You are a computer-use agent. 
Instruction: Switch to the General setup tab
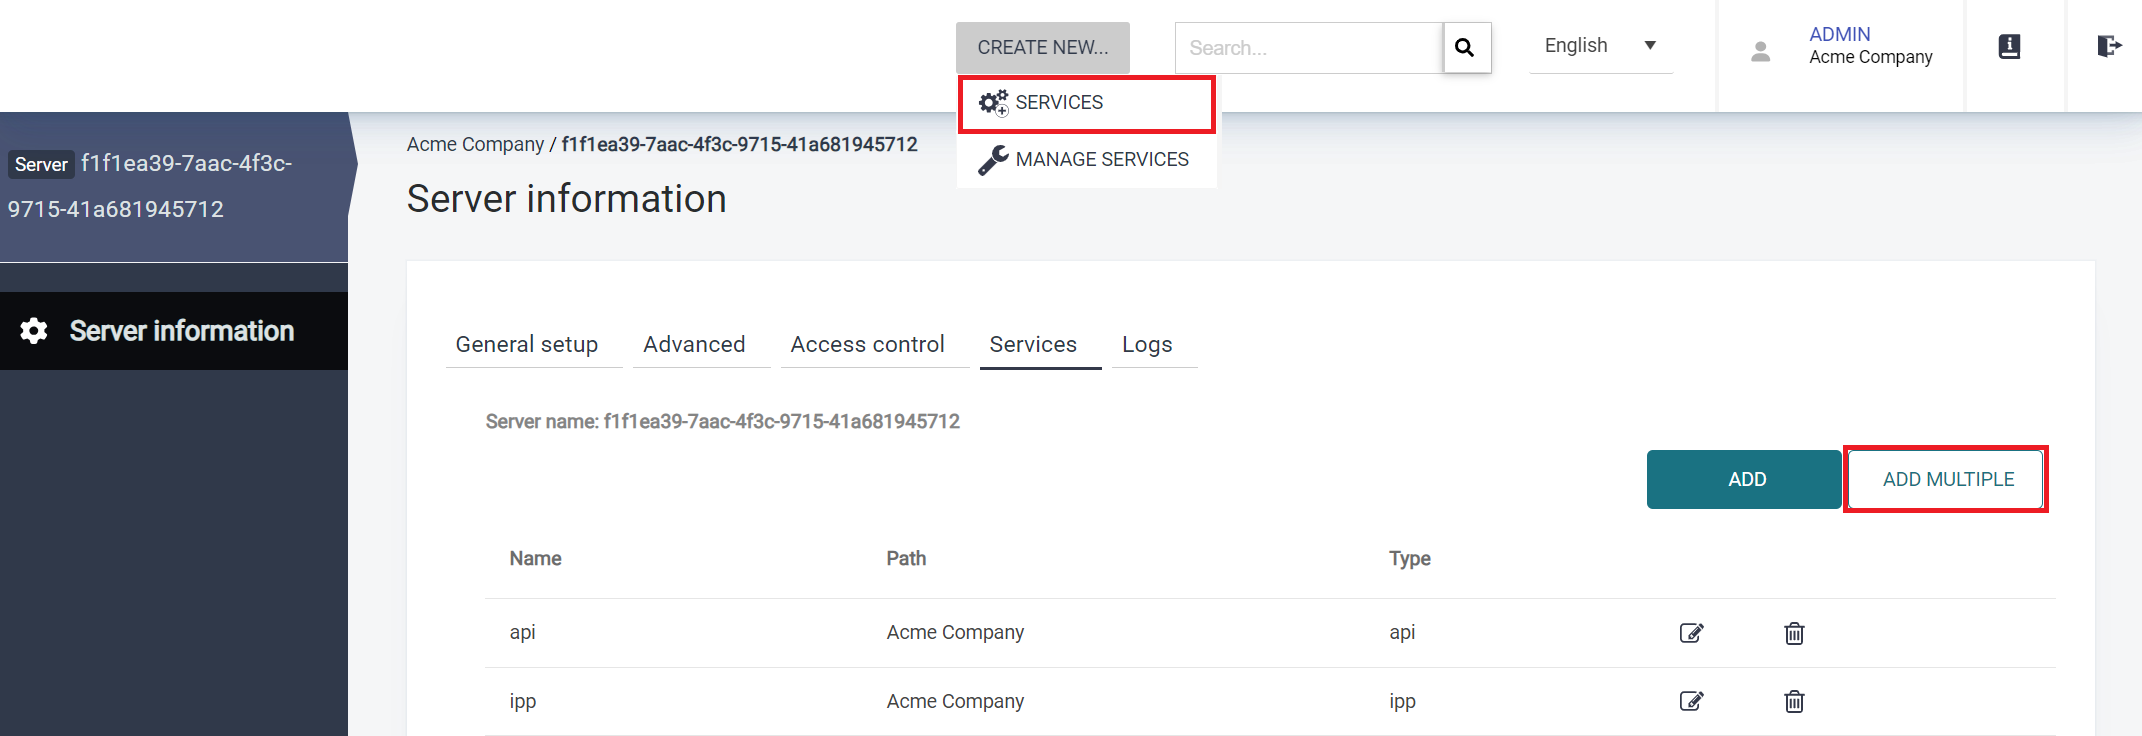(527, 345)
